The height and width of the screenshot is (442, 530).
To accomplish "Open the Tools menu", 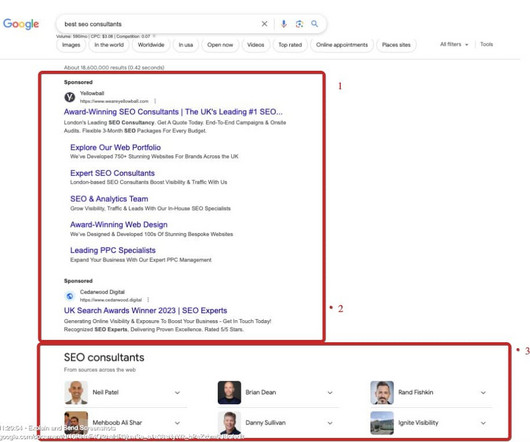I will pyautogui.click(x=486, y=44).
